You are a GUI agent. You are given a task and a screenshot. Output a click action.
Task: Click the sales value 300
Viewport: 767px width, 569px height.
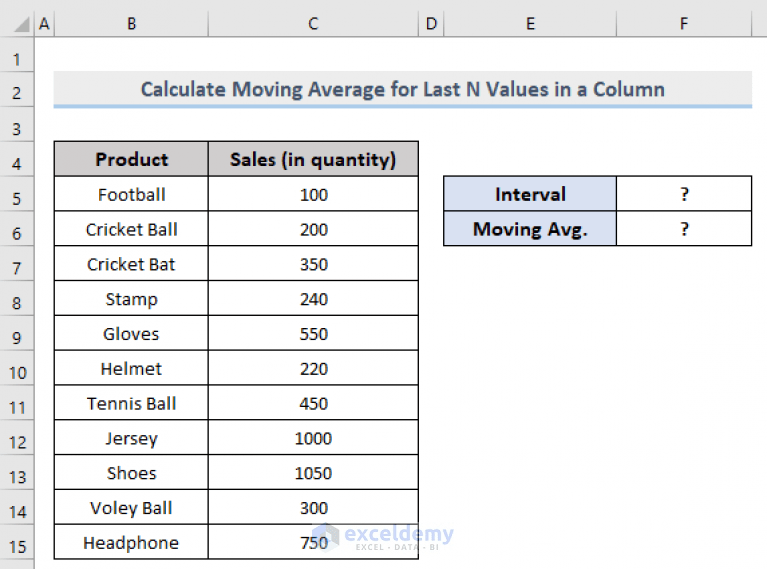(x=313, y=507)
